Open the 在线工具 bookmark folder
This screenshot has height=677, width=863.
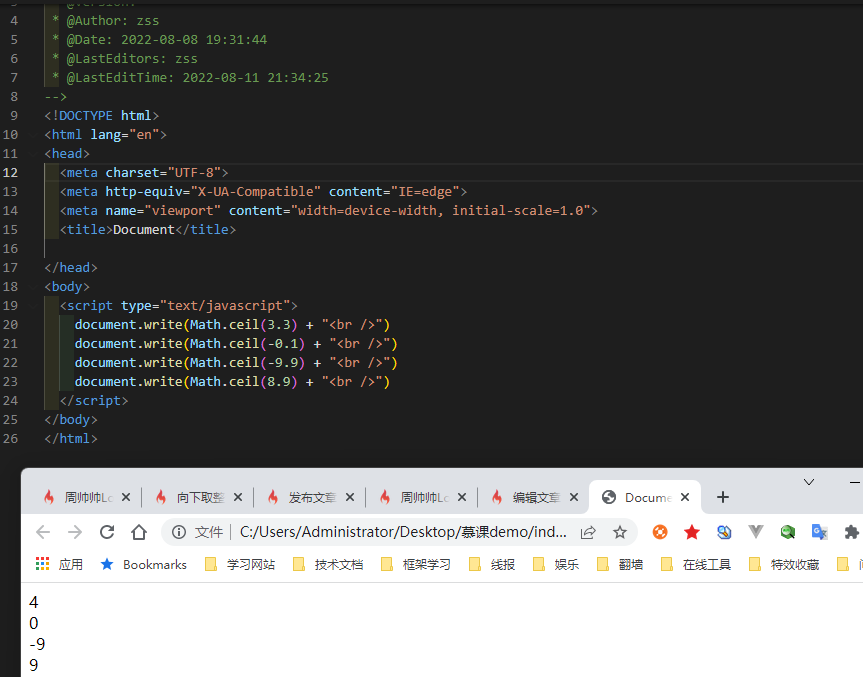(696, 564)
